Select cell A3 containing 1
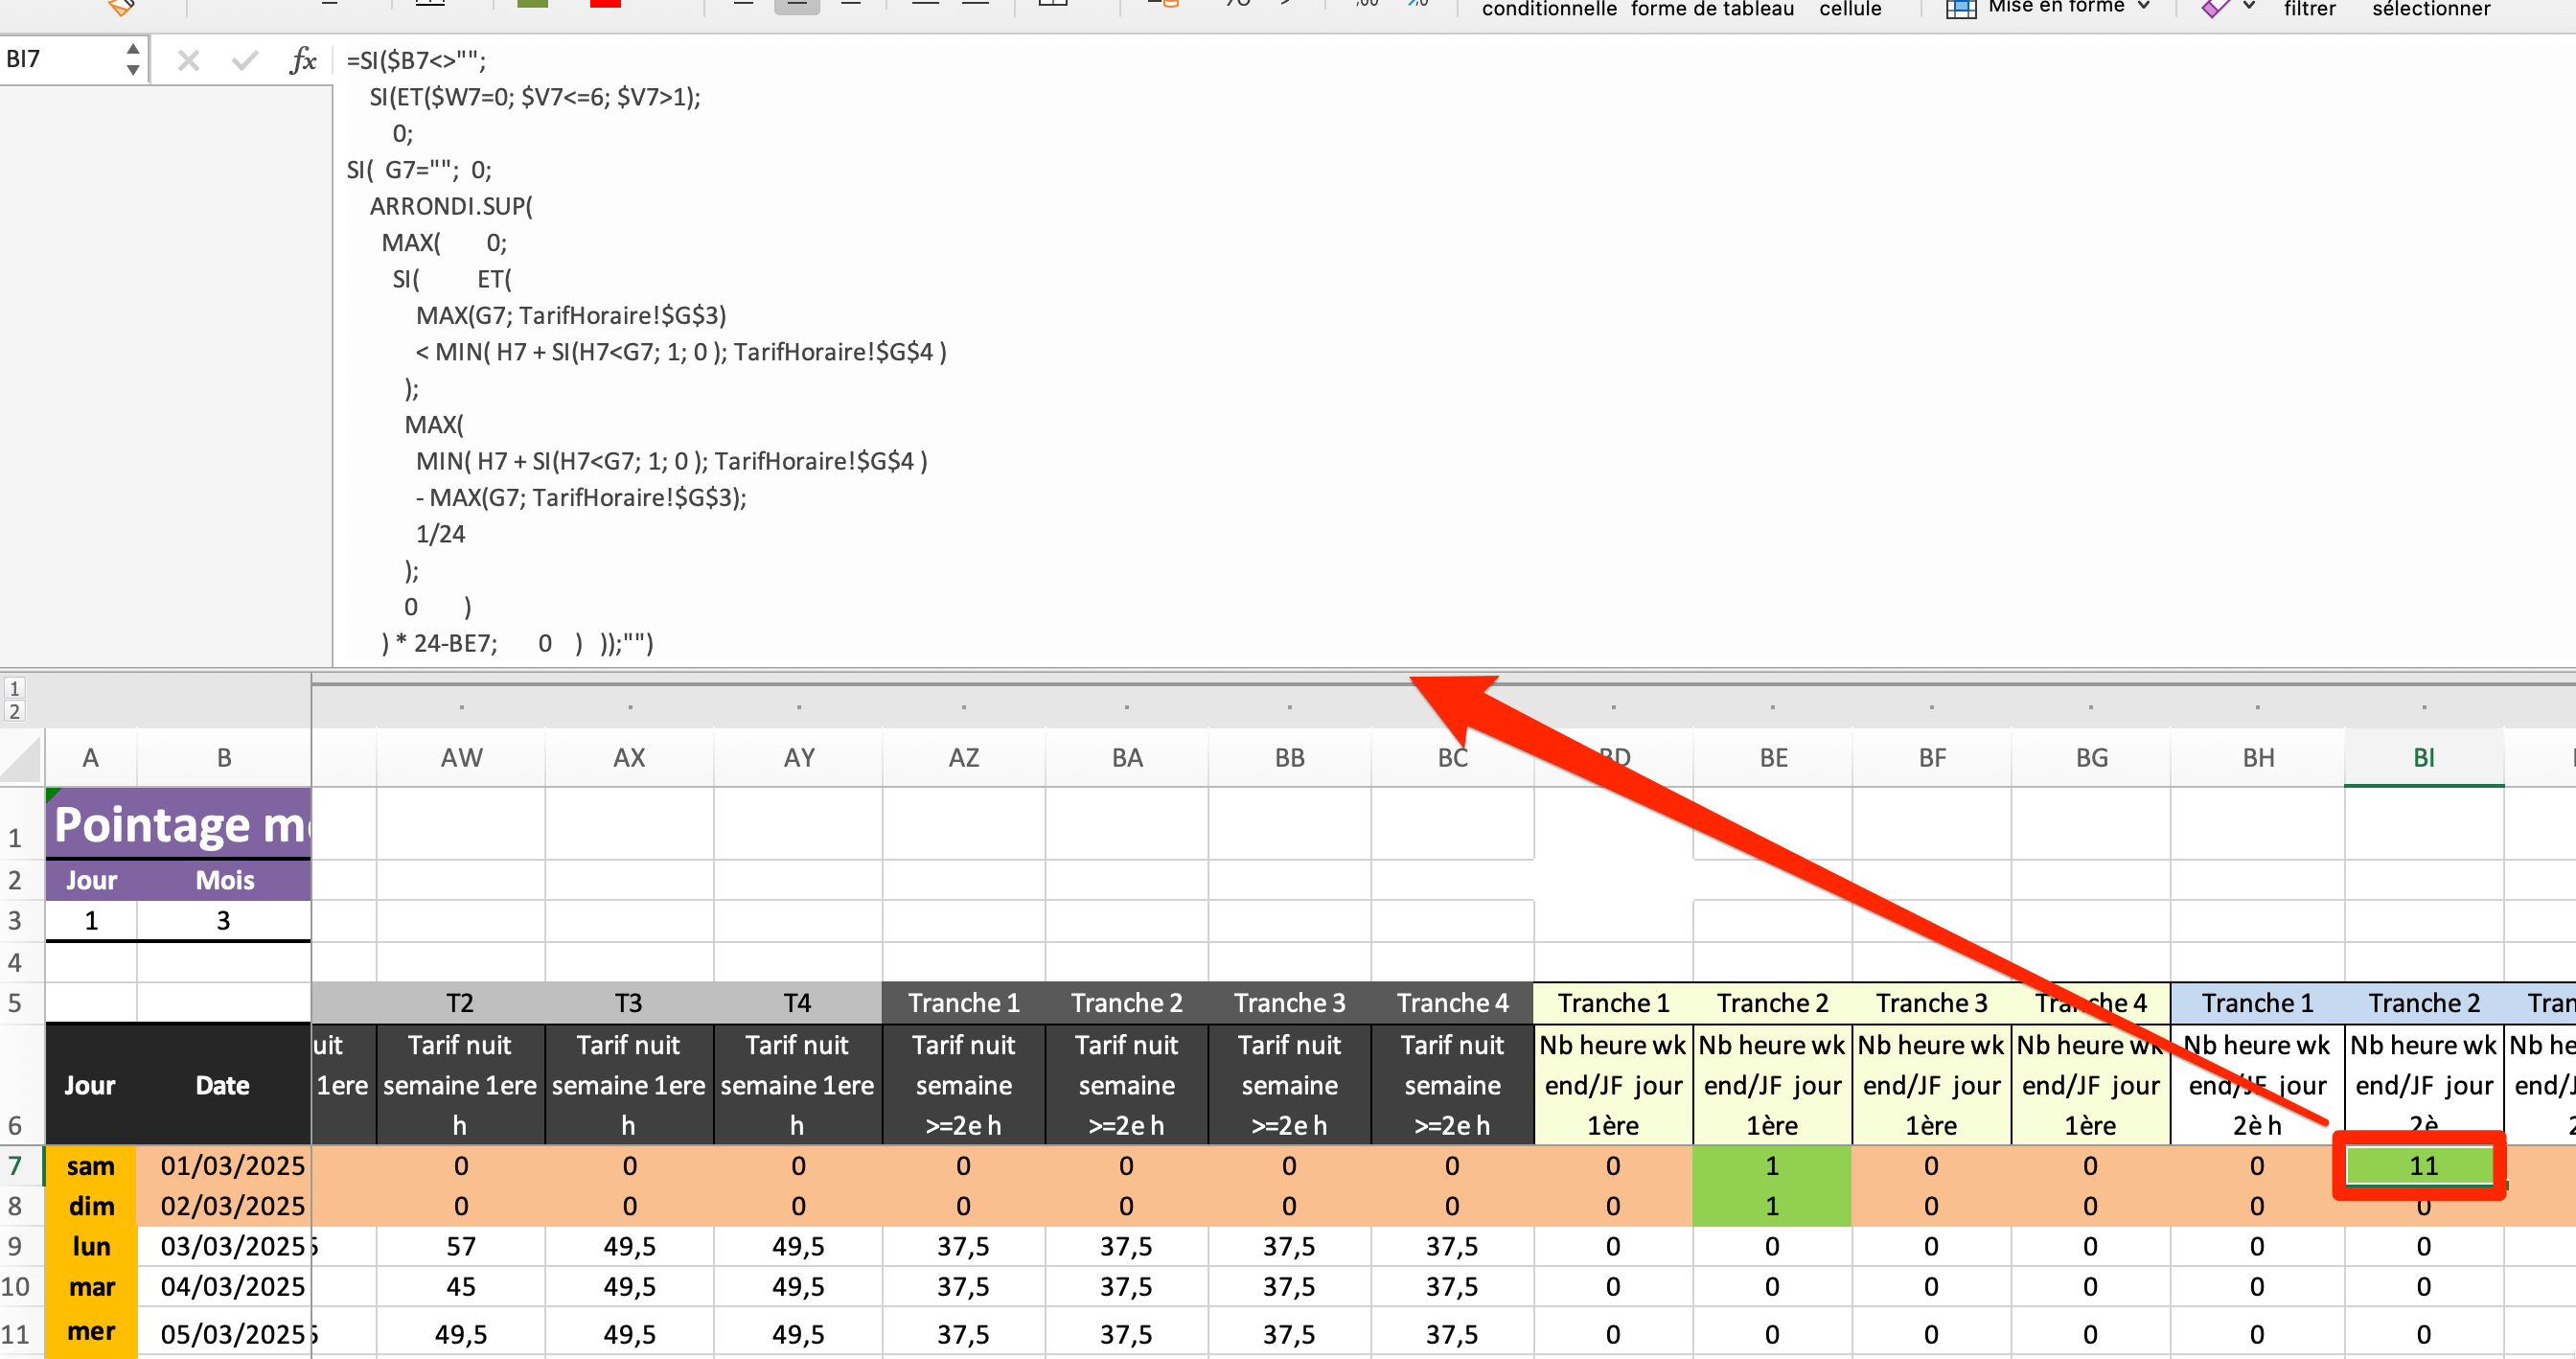This screenshot has width=2576, height=1359. point(91,920)
